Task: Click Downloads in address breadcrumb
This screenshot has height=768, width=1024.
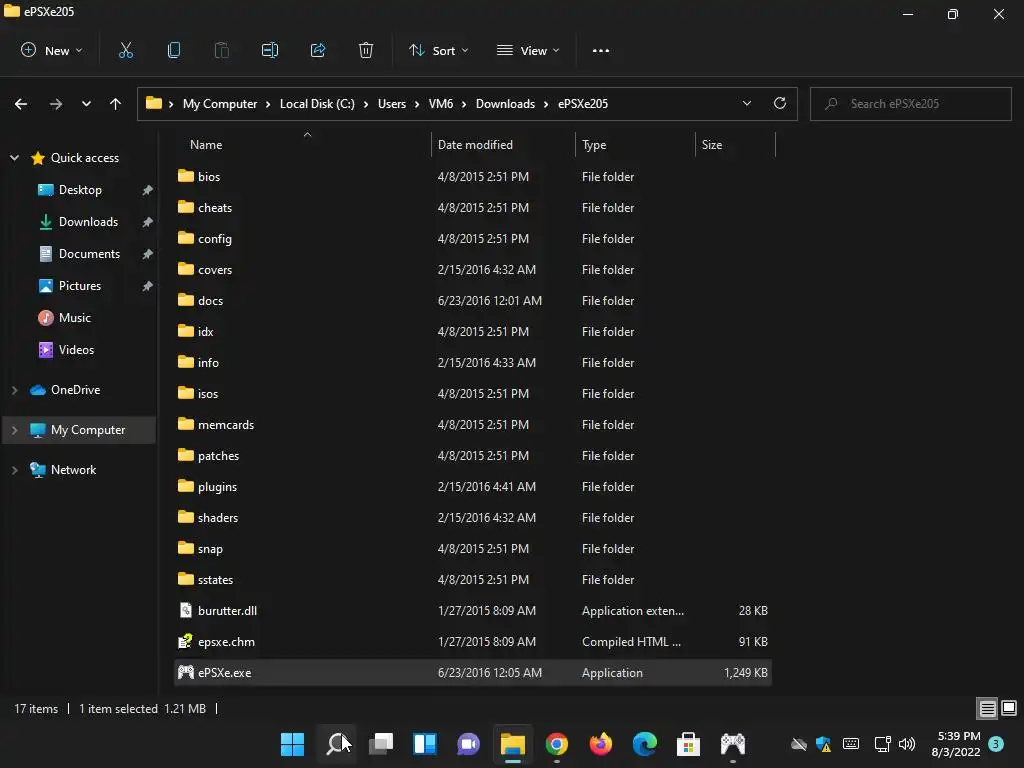Action: pos(505,104)
